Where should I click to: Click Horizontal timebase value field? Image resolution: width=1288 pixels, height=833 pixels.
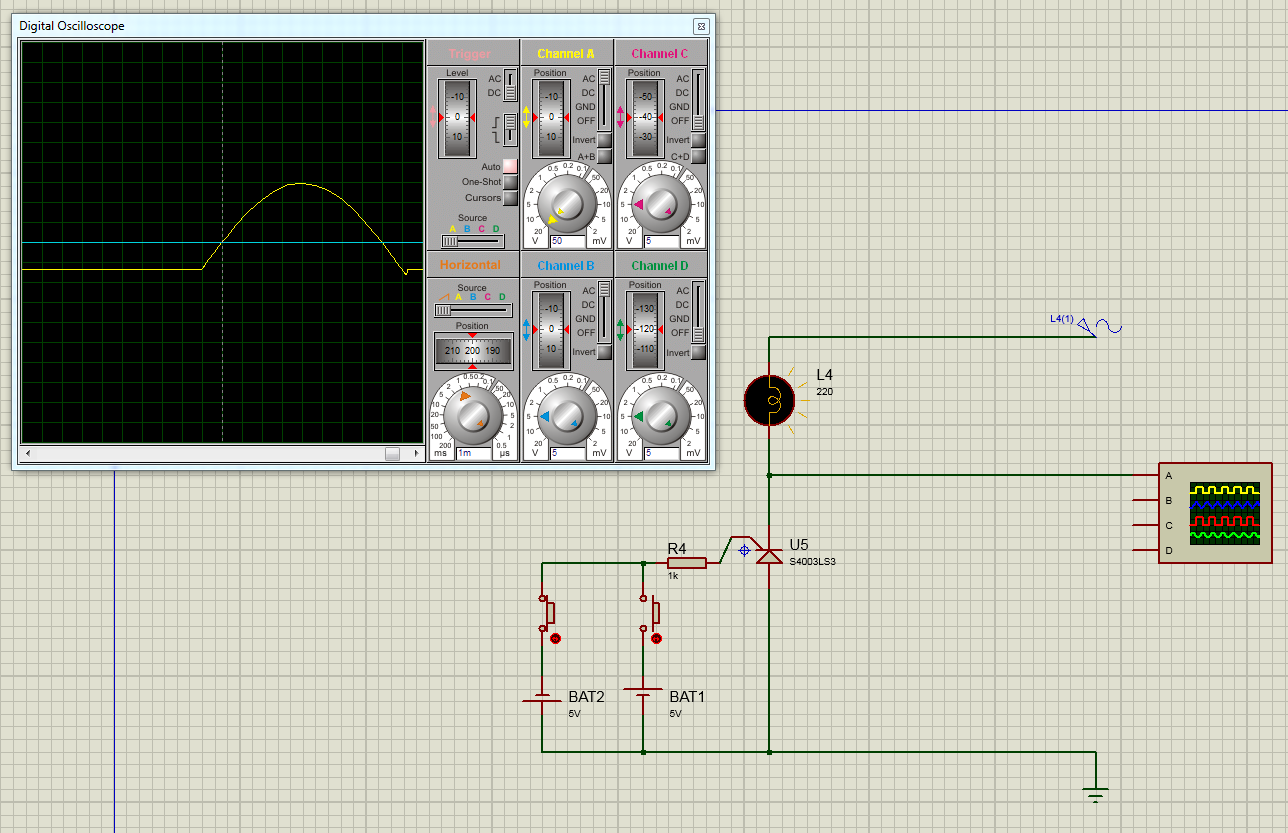(x=473, y=453)
